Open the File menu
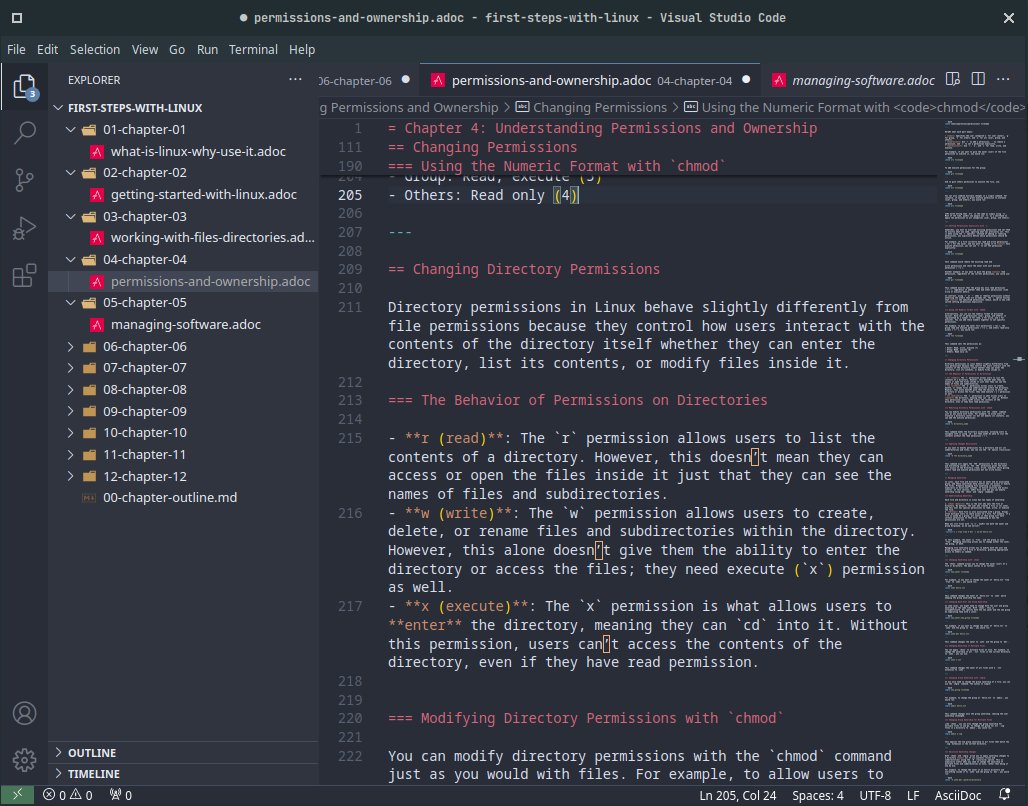Viewport: 1028px width, 806px height. tap(16, 49)
